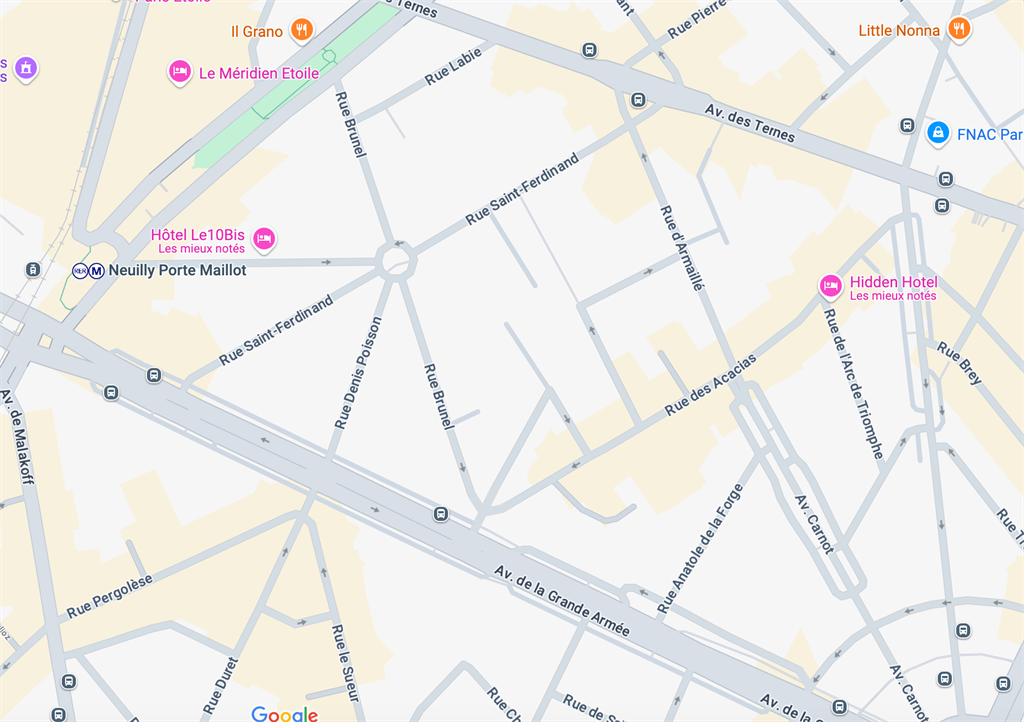Click the Il Grano text label
Screen dimensions: 1024x722
(x=257, y=31)
